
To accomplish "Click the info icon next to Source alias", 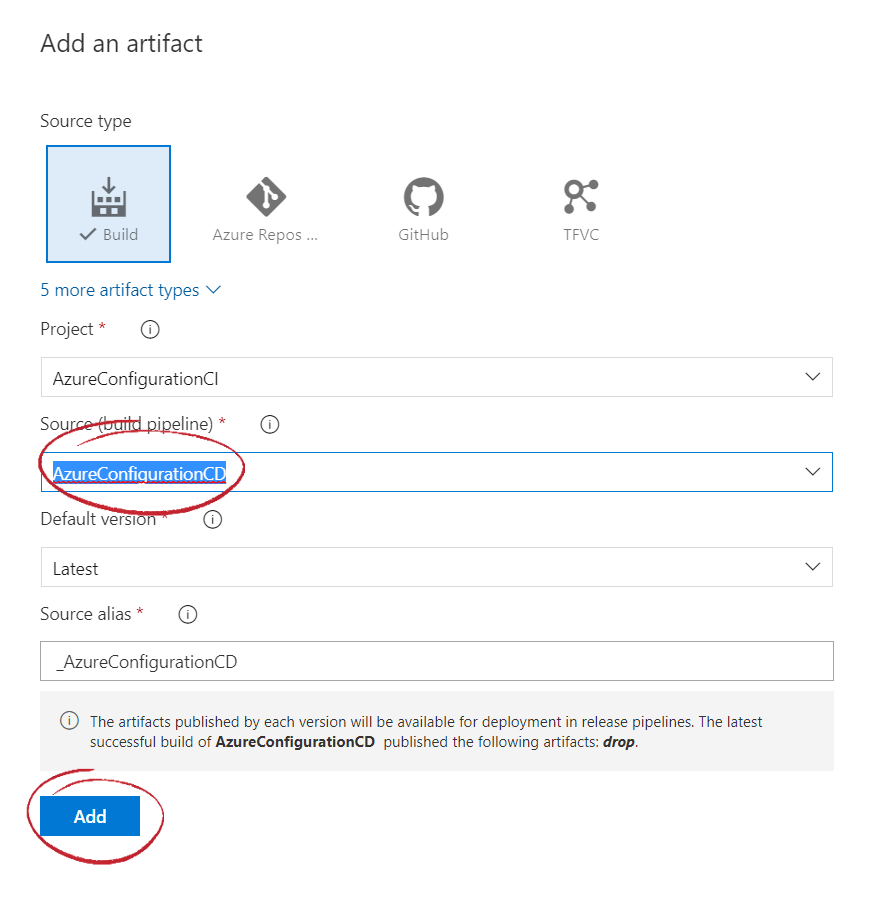I will tap(188, 614).
